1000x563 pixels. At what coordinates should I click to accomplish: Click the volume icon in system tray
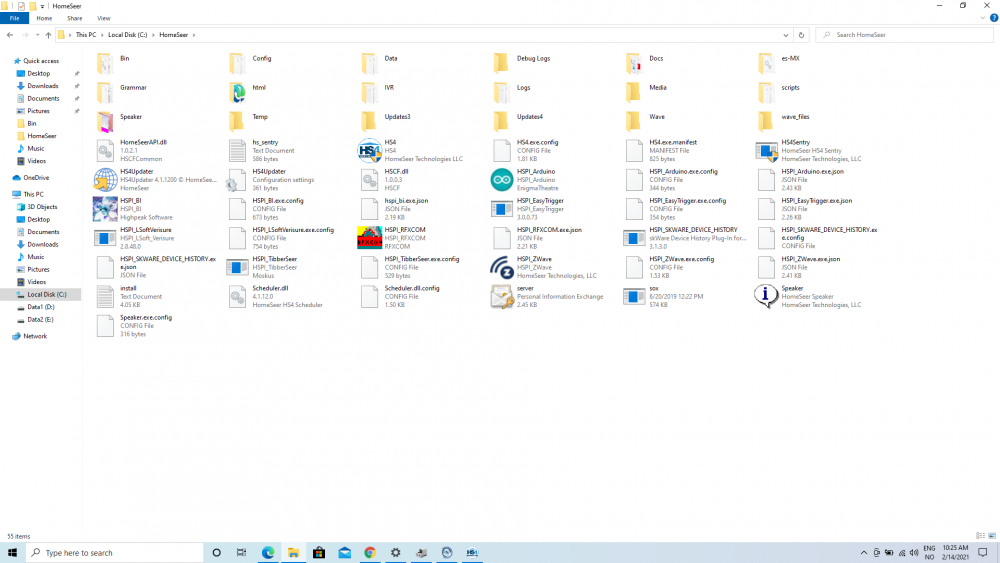click(x=914, y=553)
